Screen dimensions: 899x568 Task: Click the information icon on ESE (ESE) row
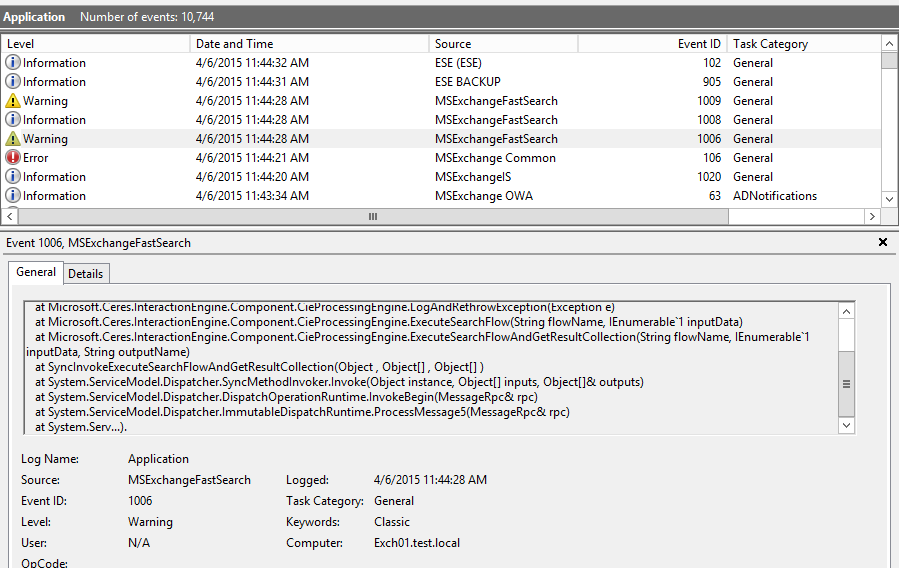click(13, 62)
